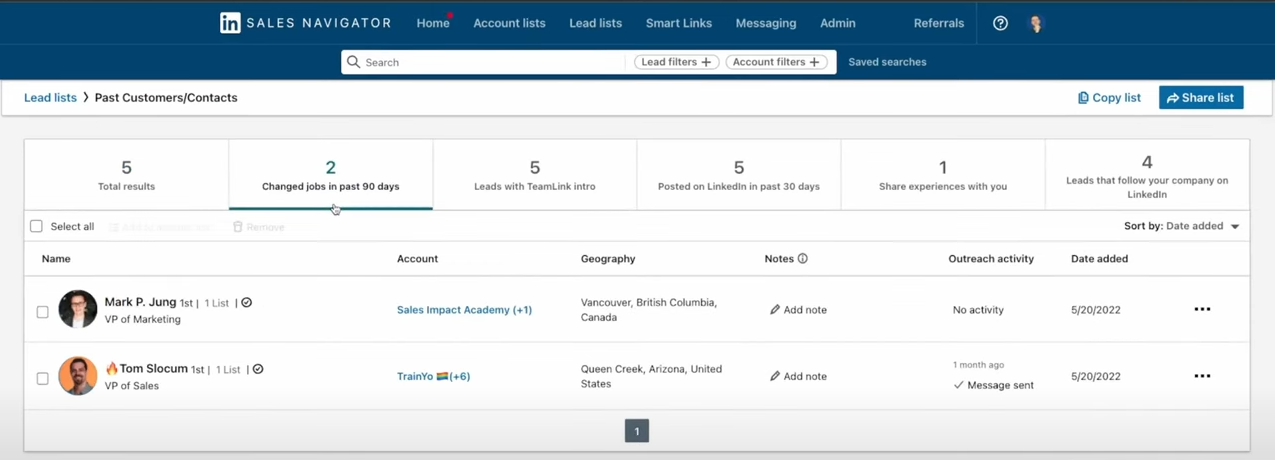1275x460 pixels.
Task: Select Posted on LinkedIn in past 30 days tab
Action: pyautogui.click(x=739, y=175)
